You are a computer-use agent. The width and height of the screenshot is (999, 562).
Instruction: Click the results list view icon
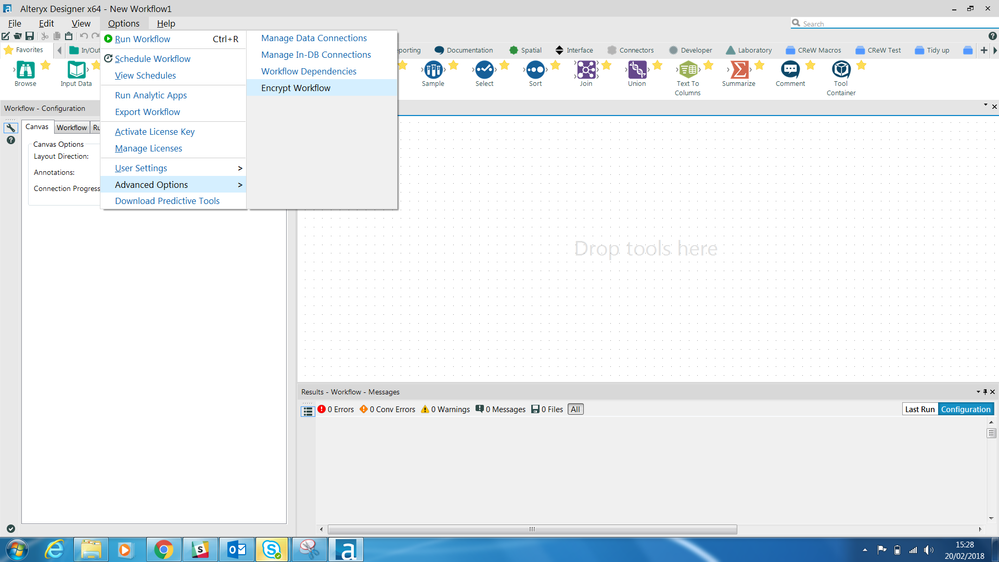click(308, 411)
